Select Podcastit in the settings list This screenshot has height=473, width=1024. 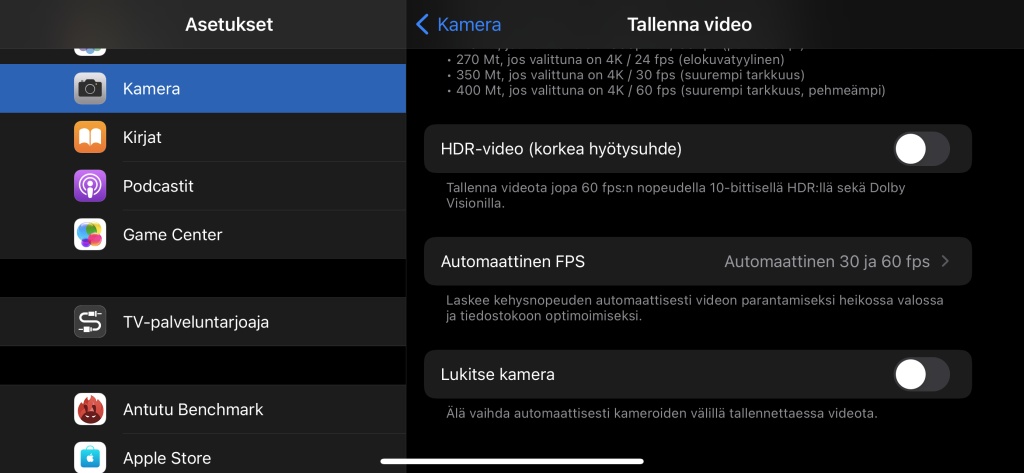pos(203,186)
